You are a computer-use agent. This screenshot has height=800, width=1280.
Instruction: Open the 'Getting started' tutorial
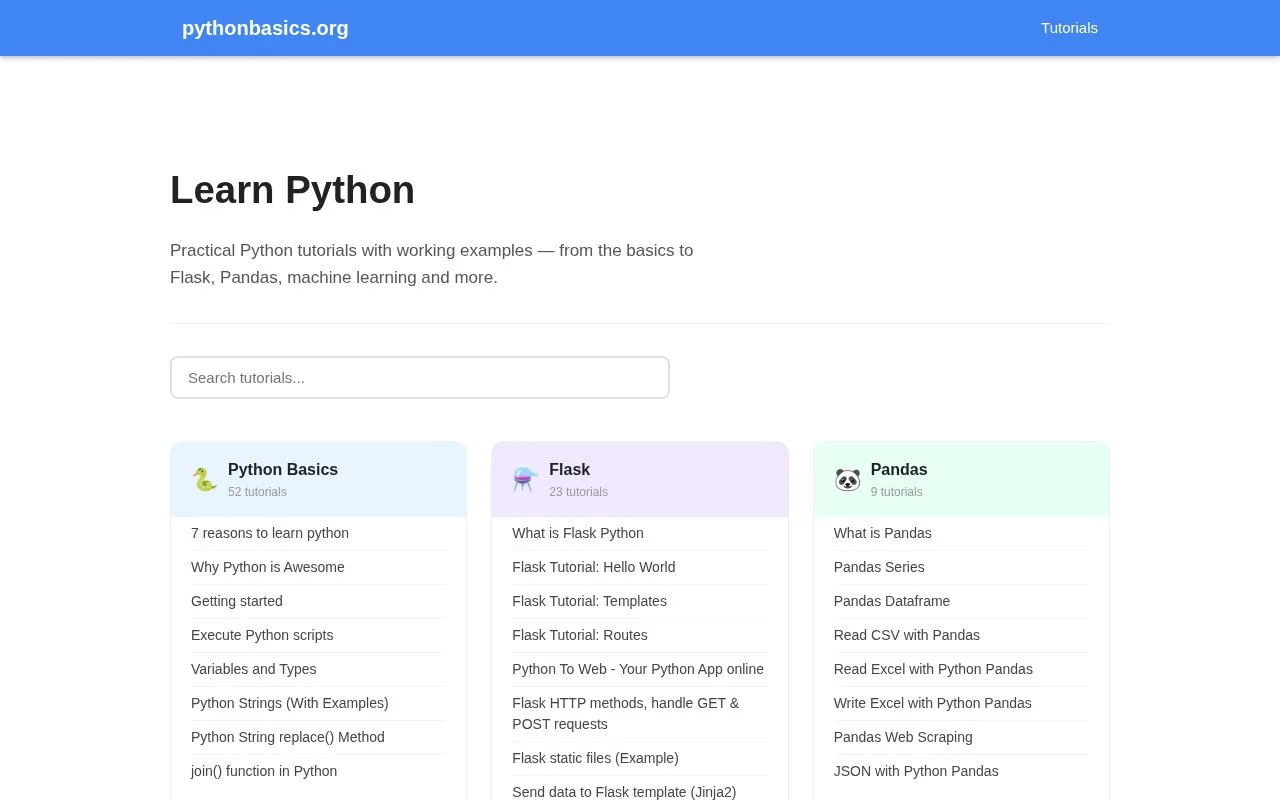[x=237, y=601]
